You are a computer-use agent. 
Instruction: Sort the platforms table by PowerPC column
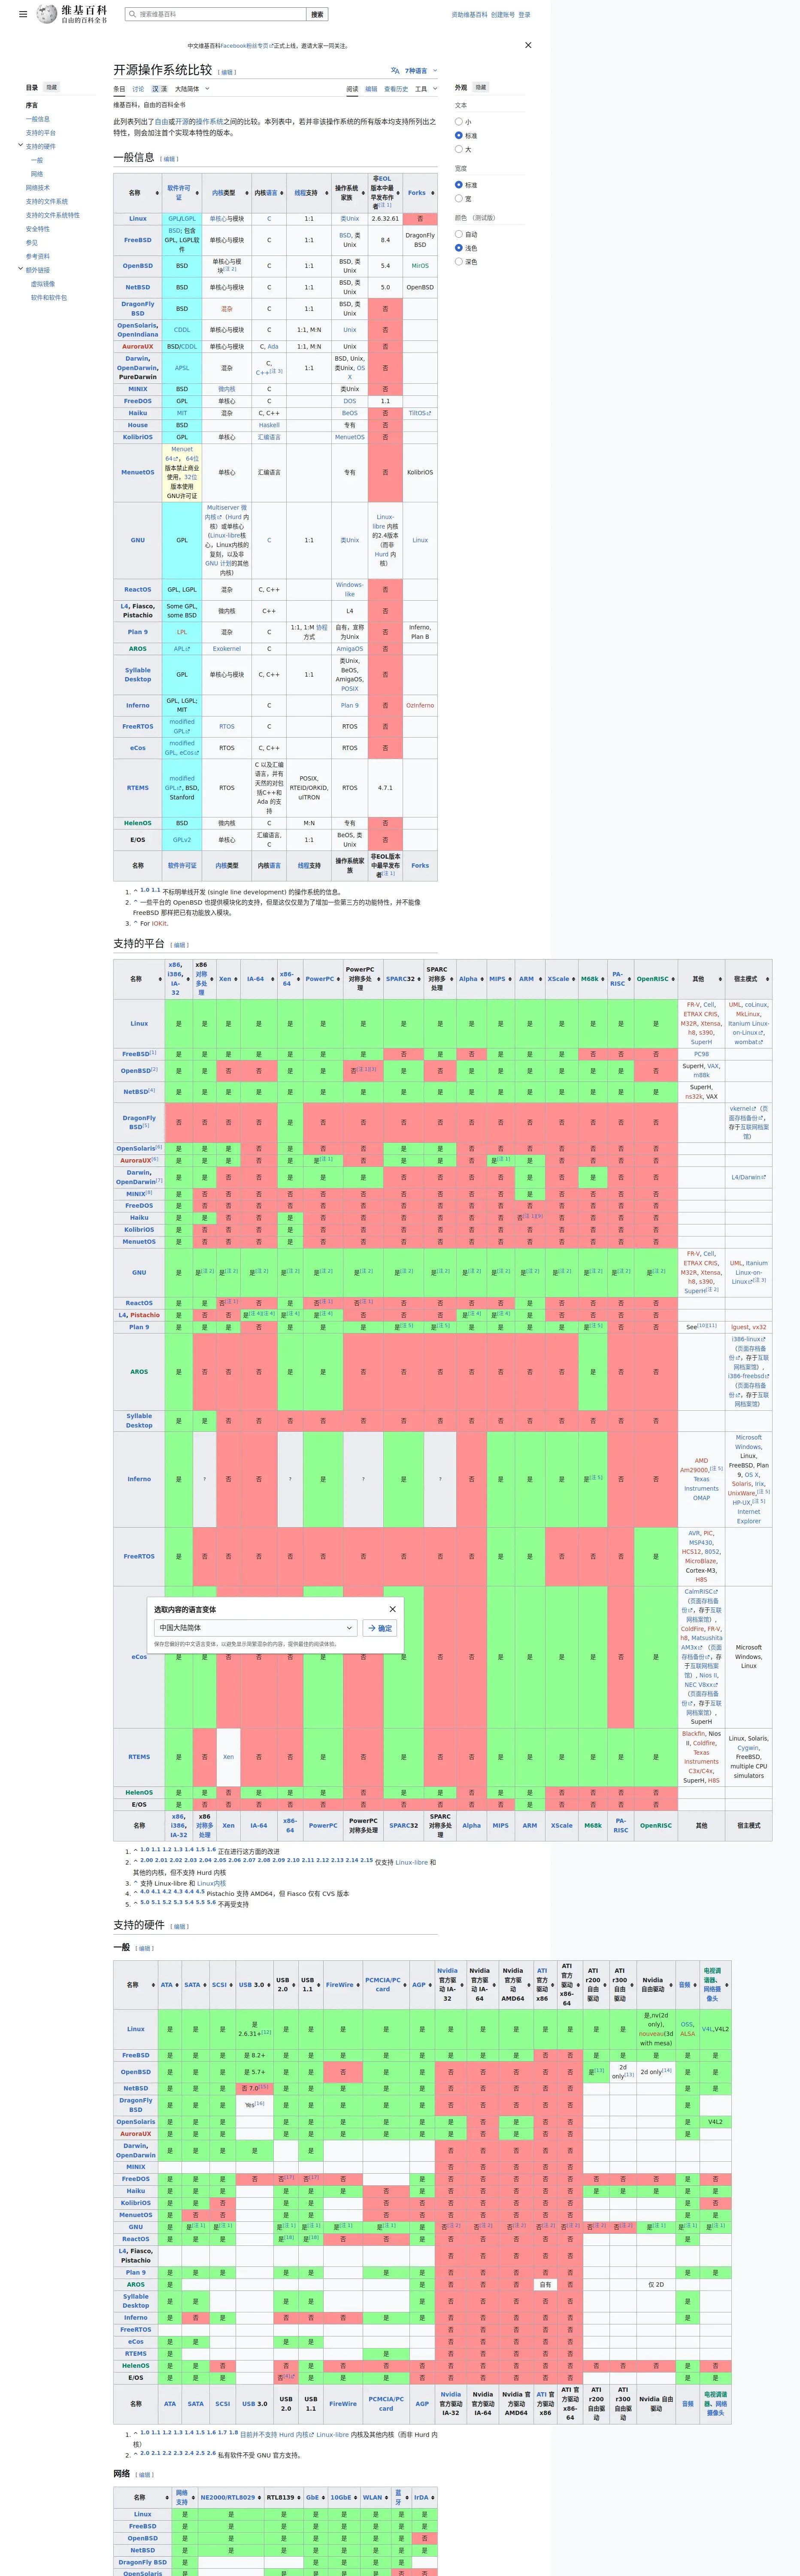323,979
